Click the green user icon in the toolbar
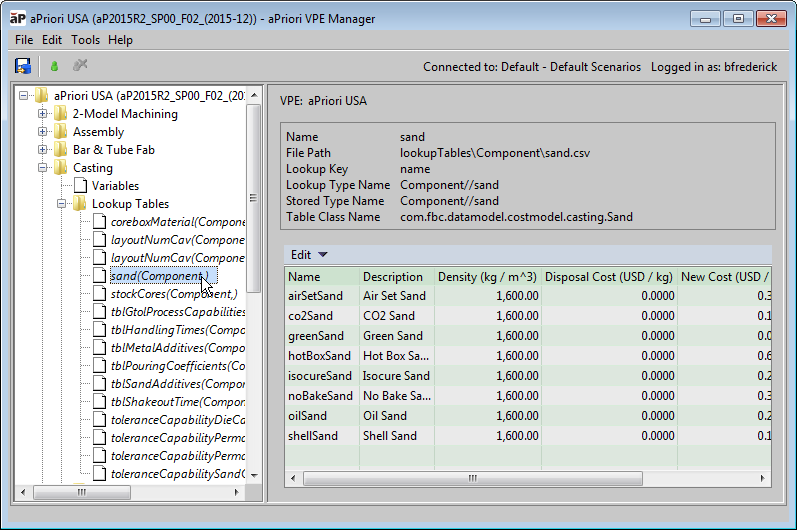The image size is (797, 530). tap(54, 66)
